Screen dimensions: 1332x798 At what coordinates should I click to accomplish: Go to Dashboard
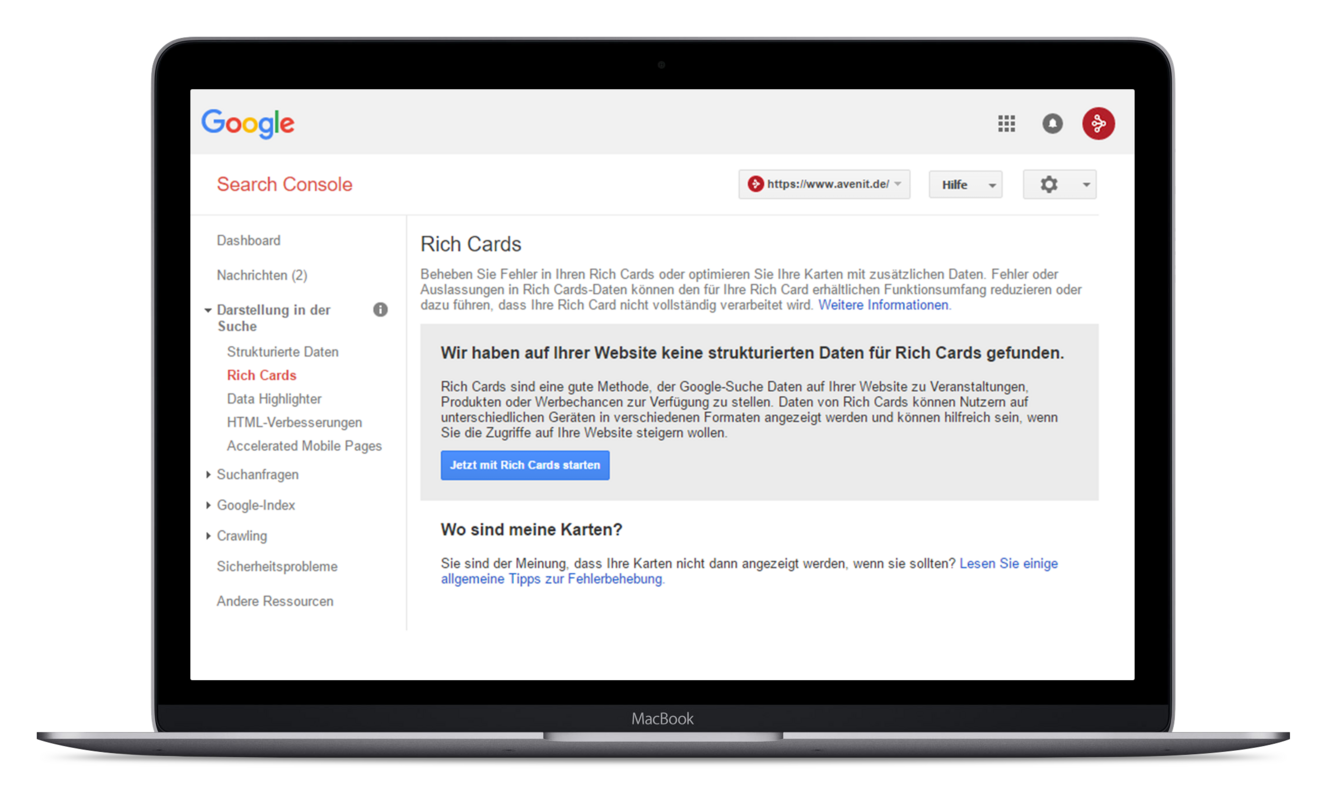tap(248, 241)
